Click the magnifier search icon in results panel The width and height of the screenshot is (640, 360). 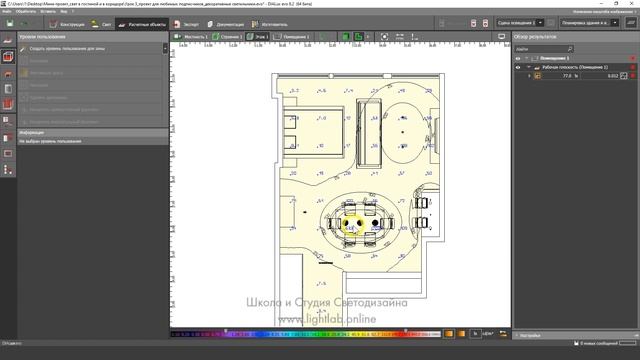(570, 49)
